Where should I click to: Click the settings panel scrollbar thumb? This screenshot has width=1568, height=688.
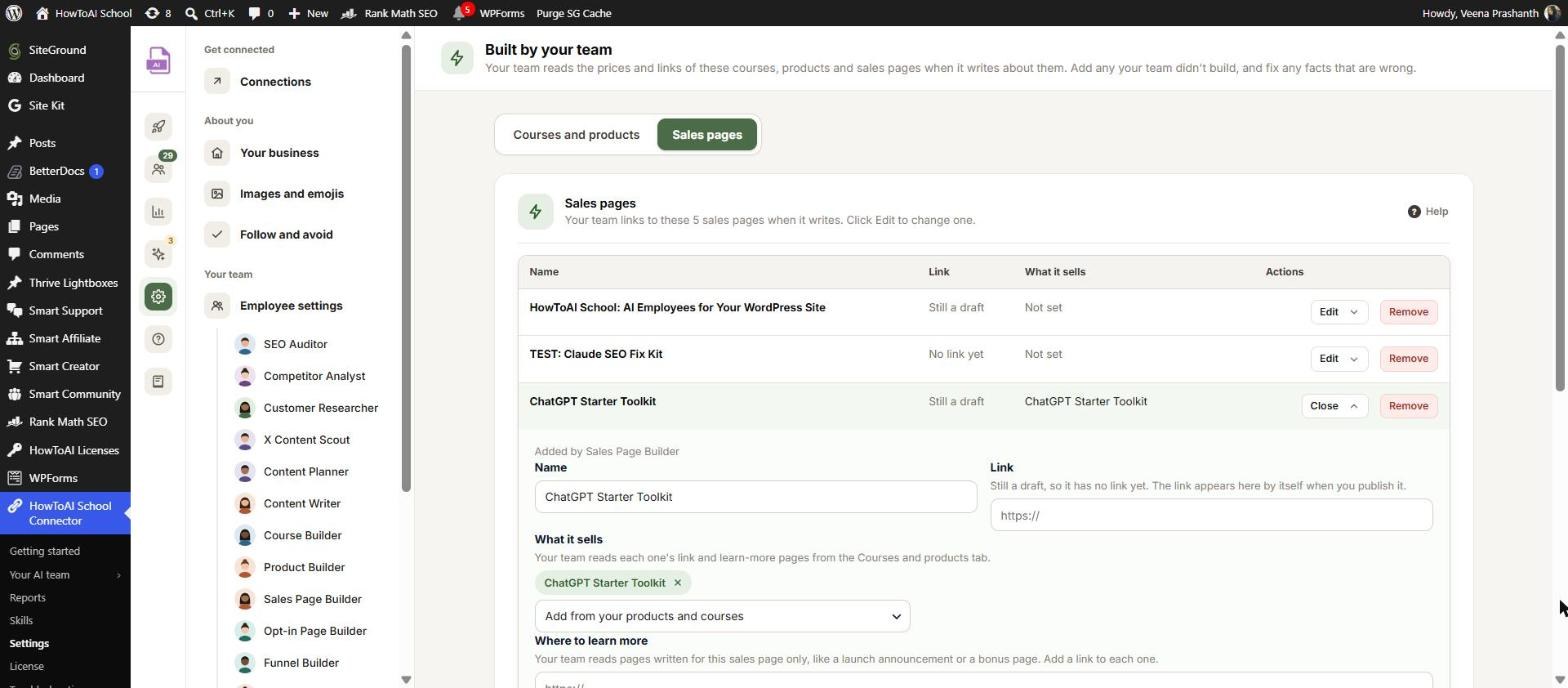click(406, 268)
